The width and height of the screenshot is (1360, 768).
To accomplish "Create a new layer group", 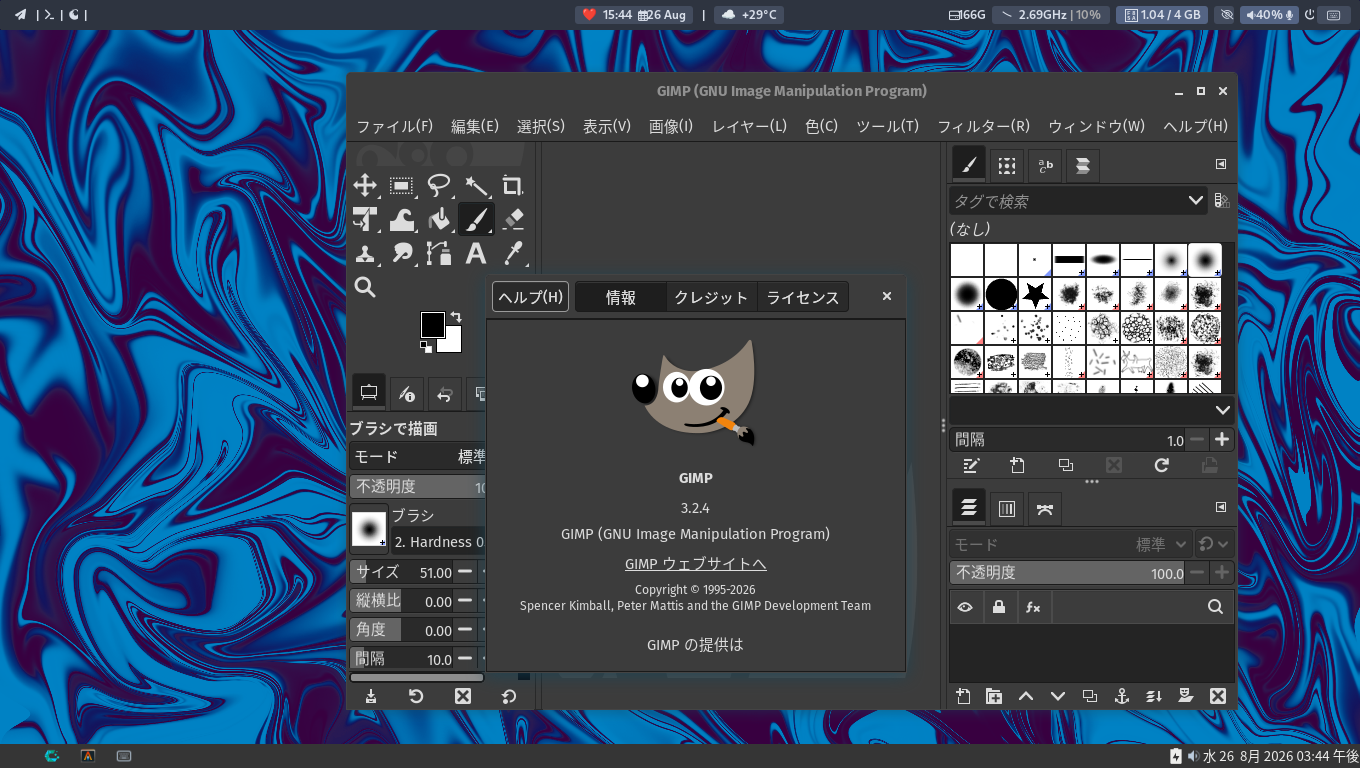I will click(994, 696).
